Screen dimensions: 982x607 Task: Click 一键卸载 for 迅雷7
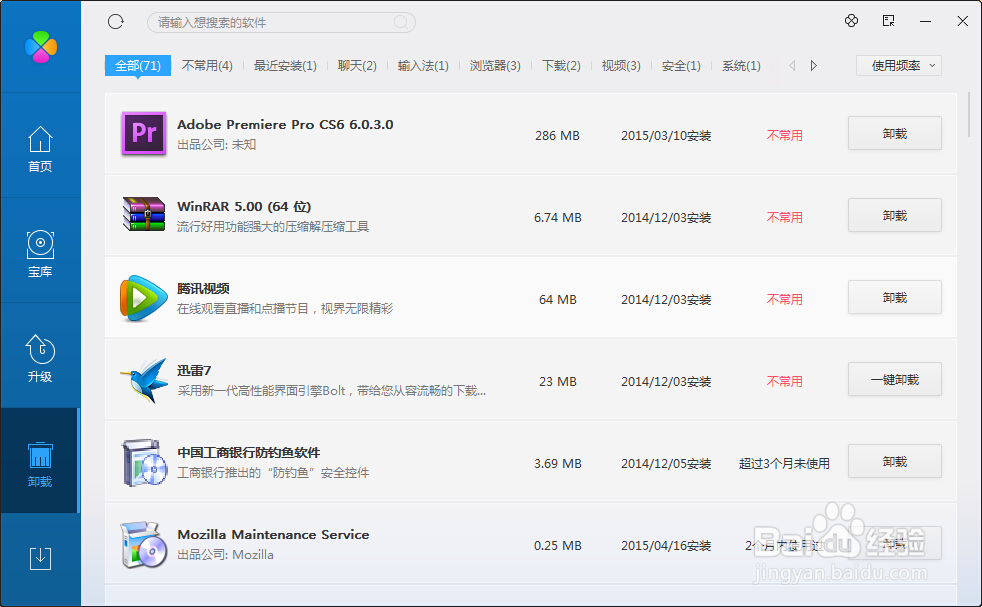coord(894,379)
